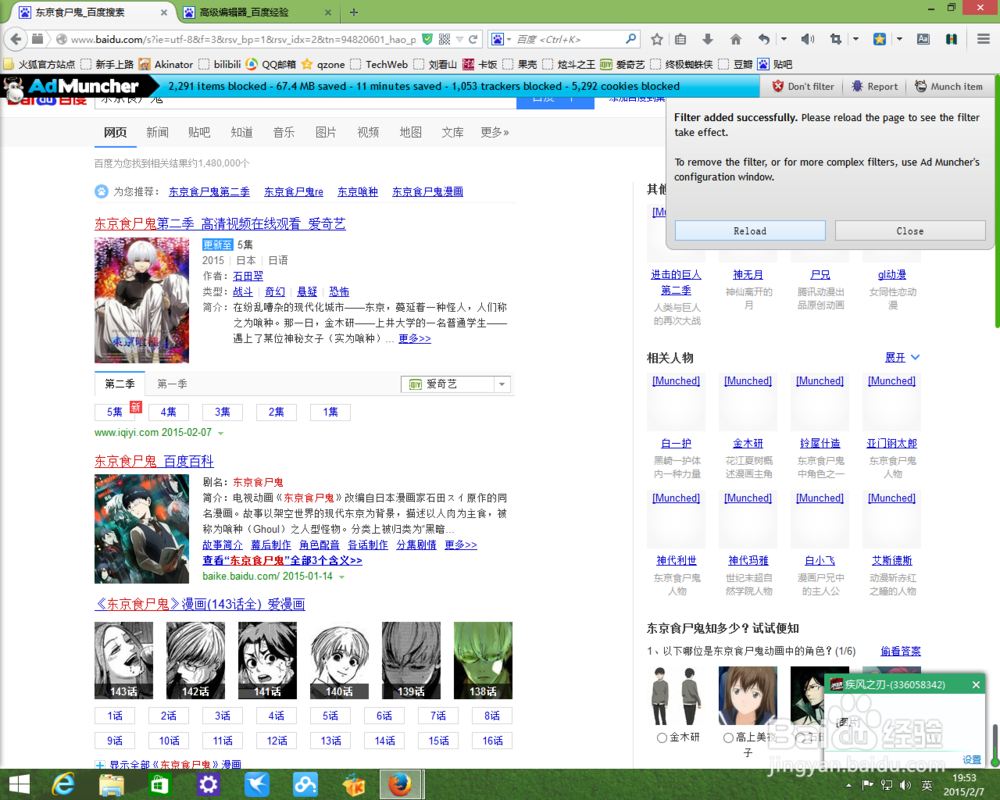Open dropdown next to blue star icon
The width and height of the screenshot is (1000, 800).
(899, 40)
